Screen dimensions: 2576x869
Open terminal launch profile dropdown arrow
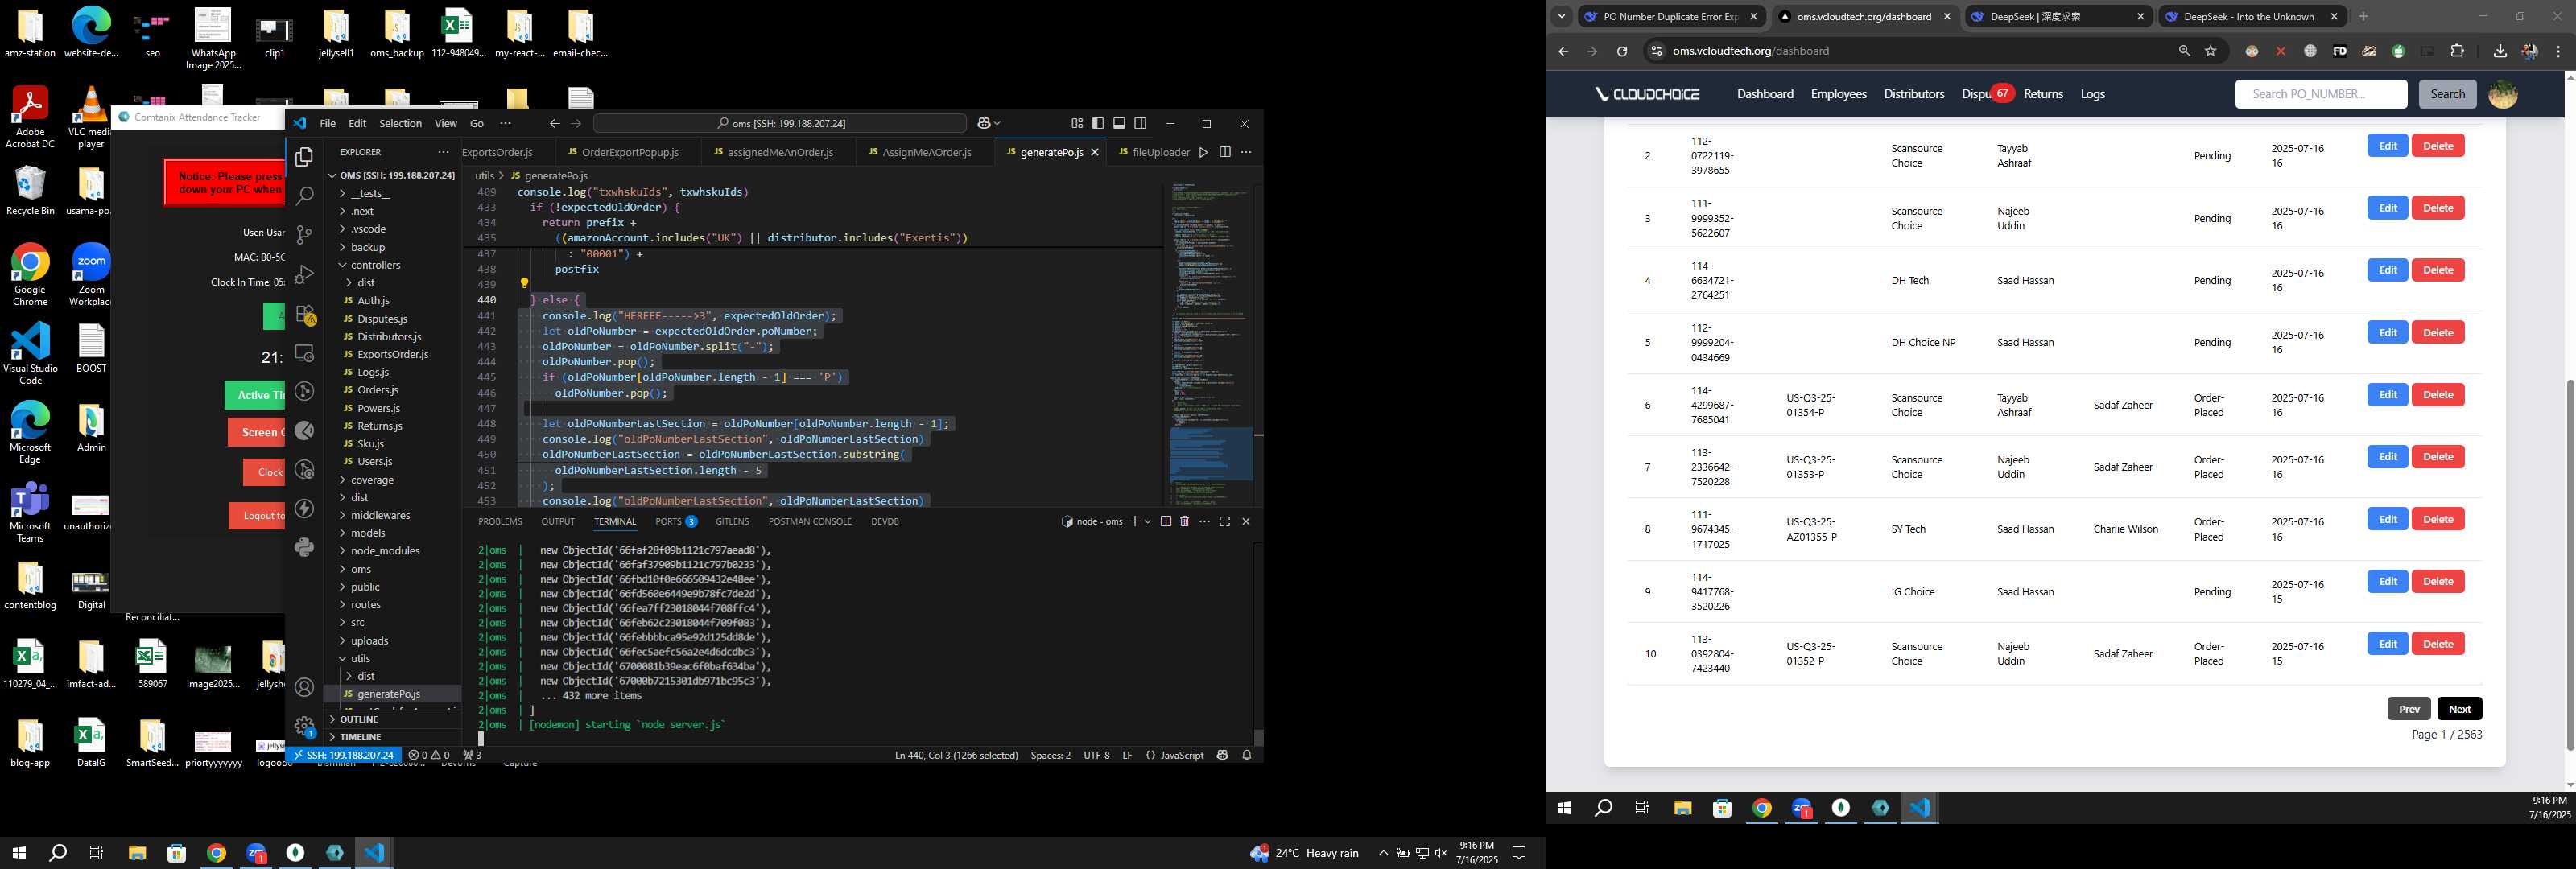[x=1148, y=521]
